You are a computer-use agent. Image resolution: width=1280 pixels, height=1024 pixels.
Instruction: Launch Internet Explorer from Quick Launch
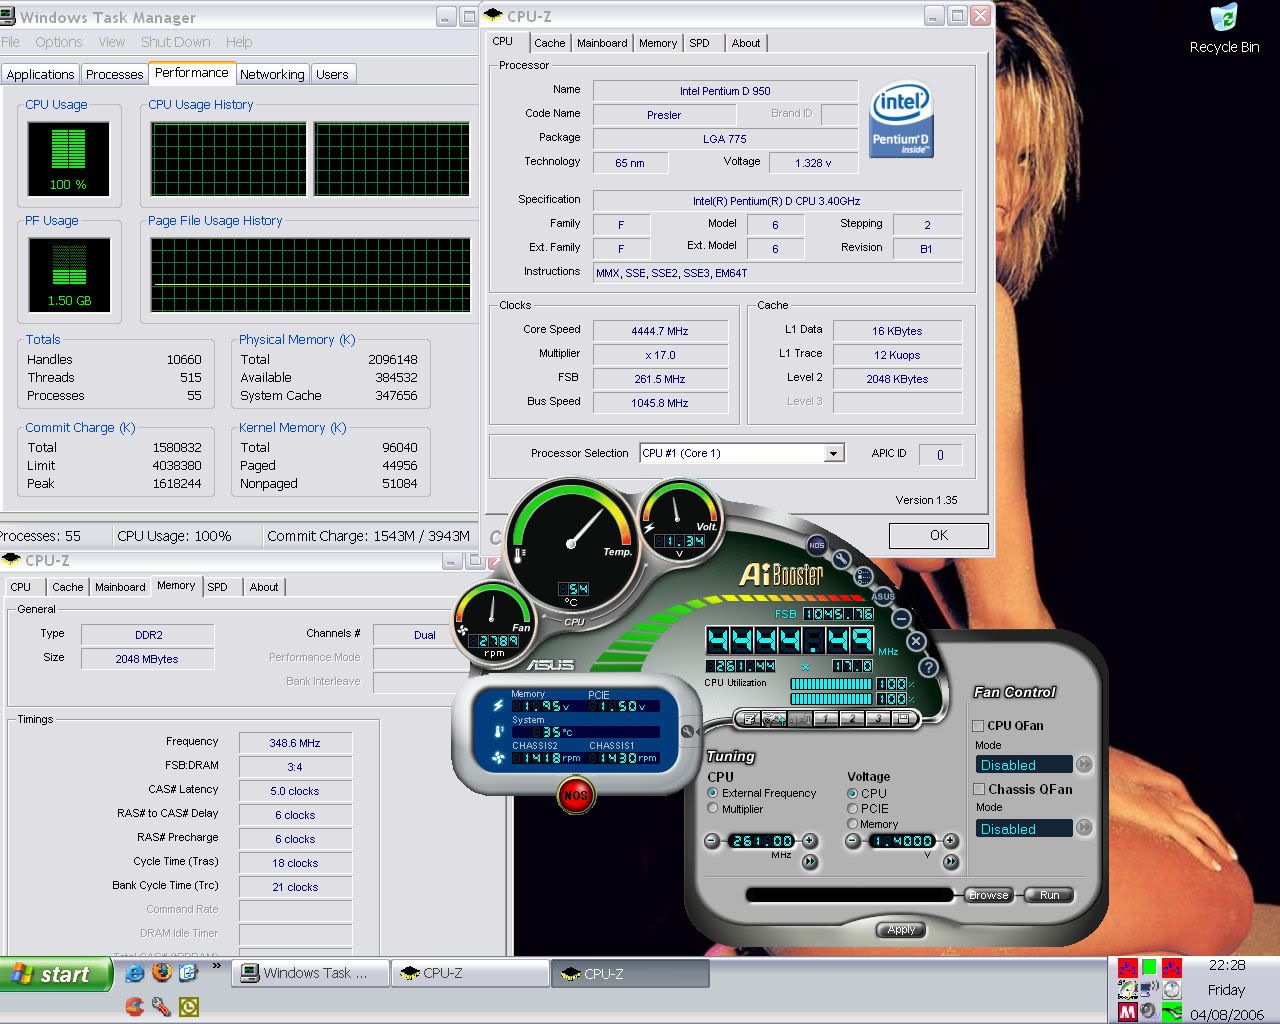[135, 972]
